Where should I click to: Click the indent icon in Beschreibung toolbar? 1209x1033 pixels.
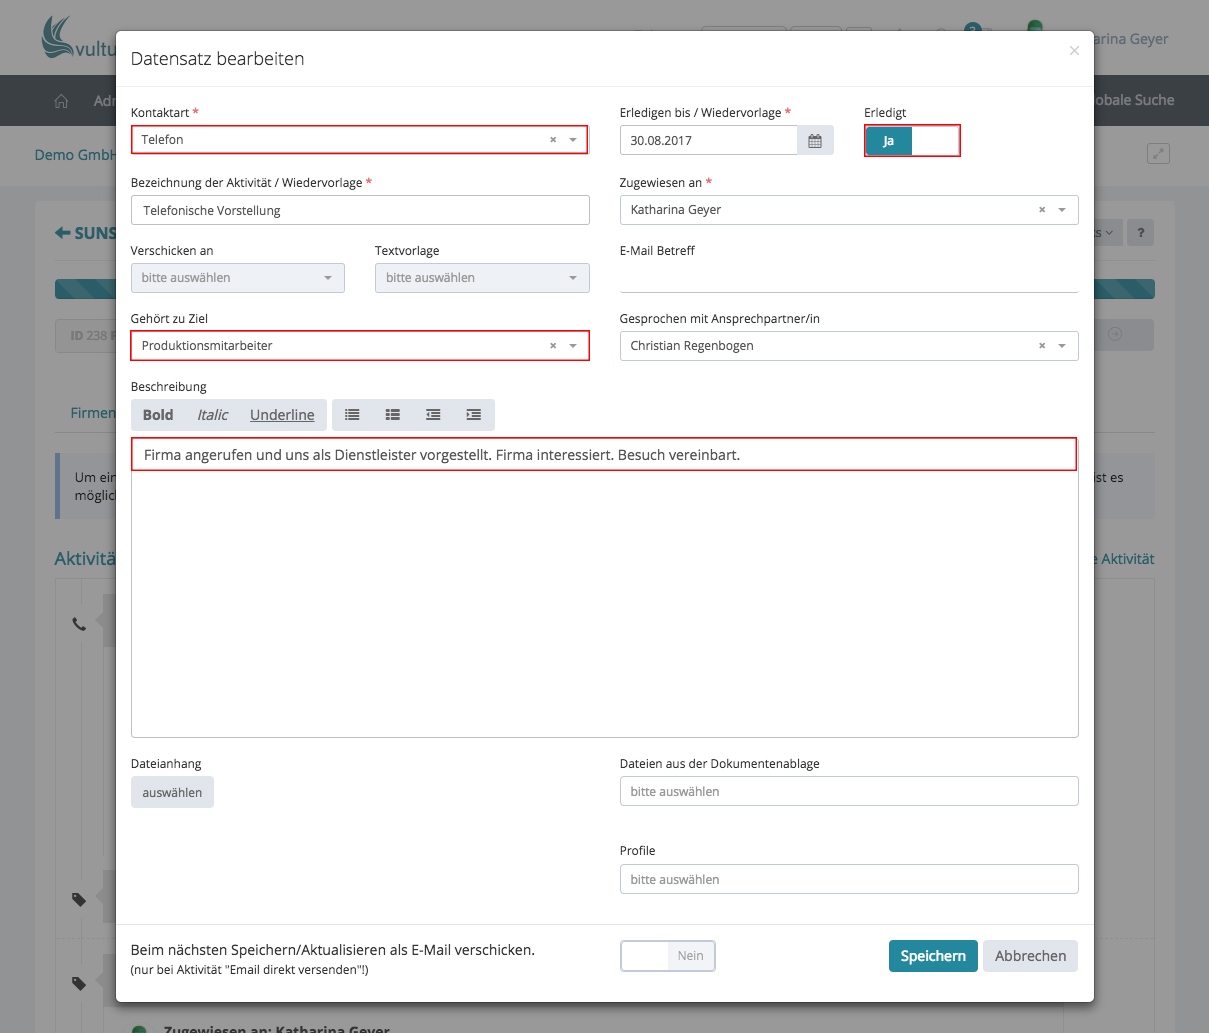pos(473,415)
